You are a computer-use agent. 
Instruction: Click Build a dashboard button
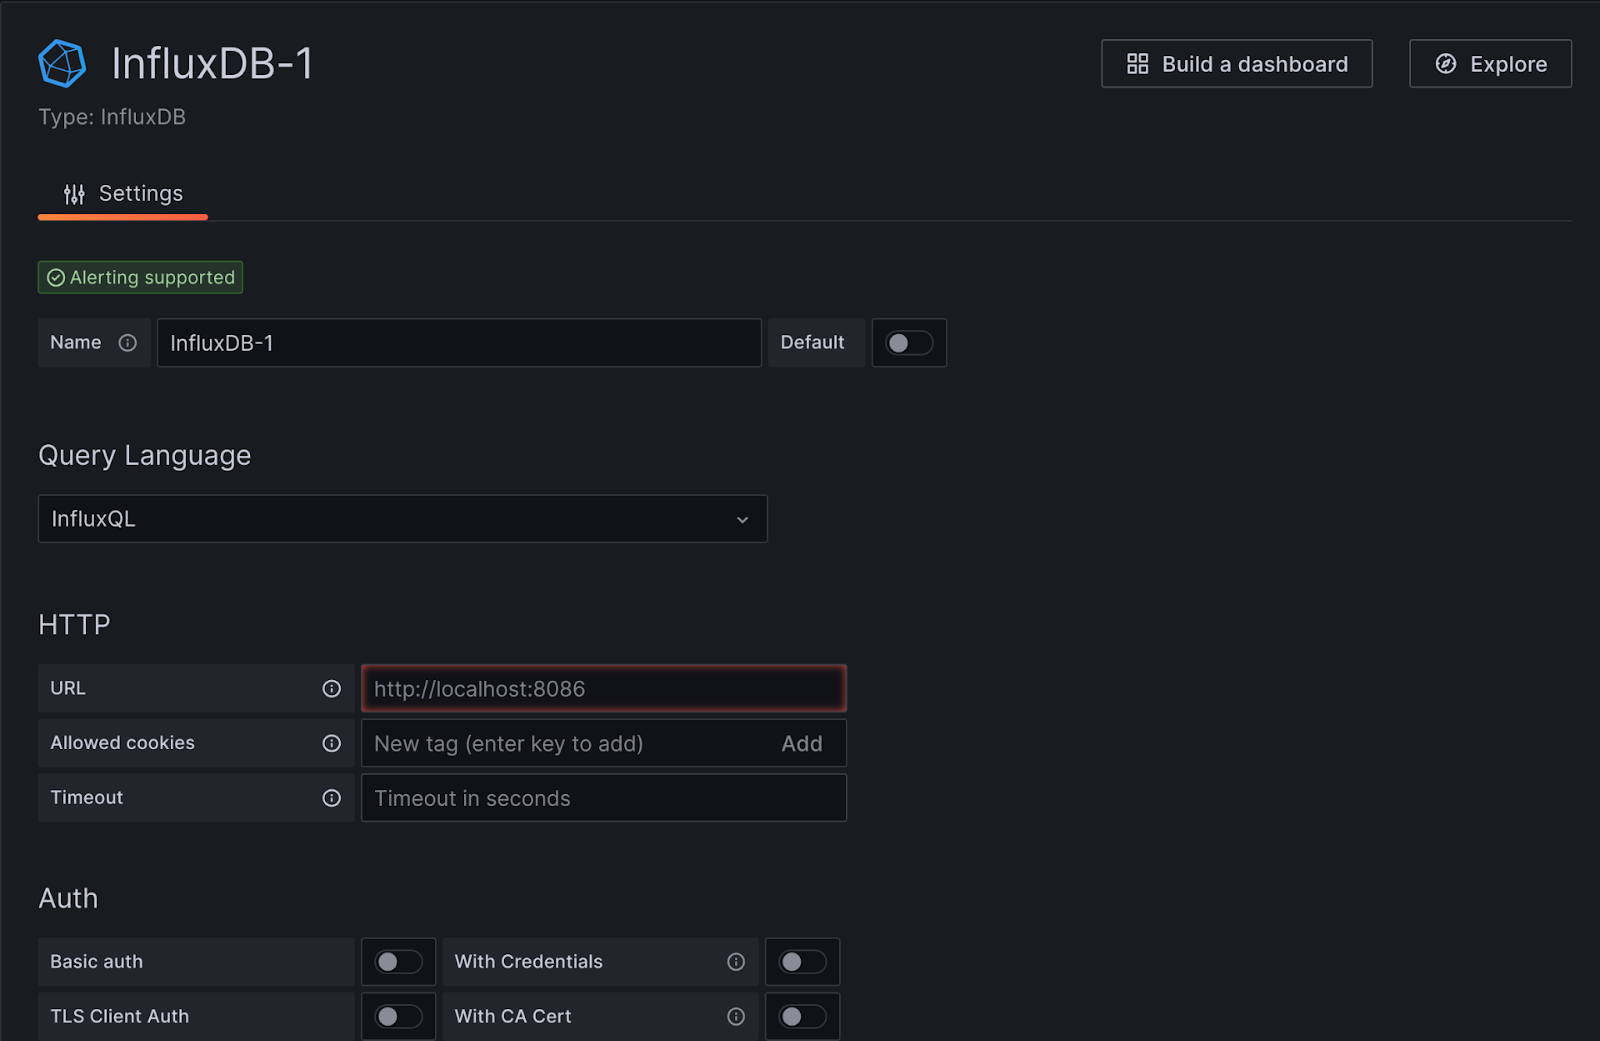tap(1237, 64)
